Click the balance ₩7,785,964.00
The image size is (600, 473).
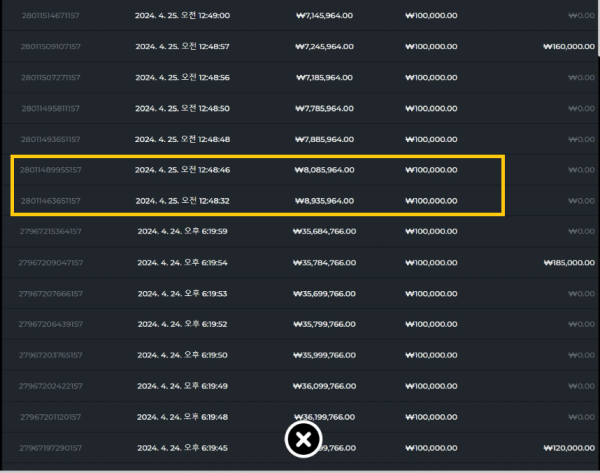(x=324, y=109)
